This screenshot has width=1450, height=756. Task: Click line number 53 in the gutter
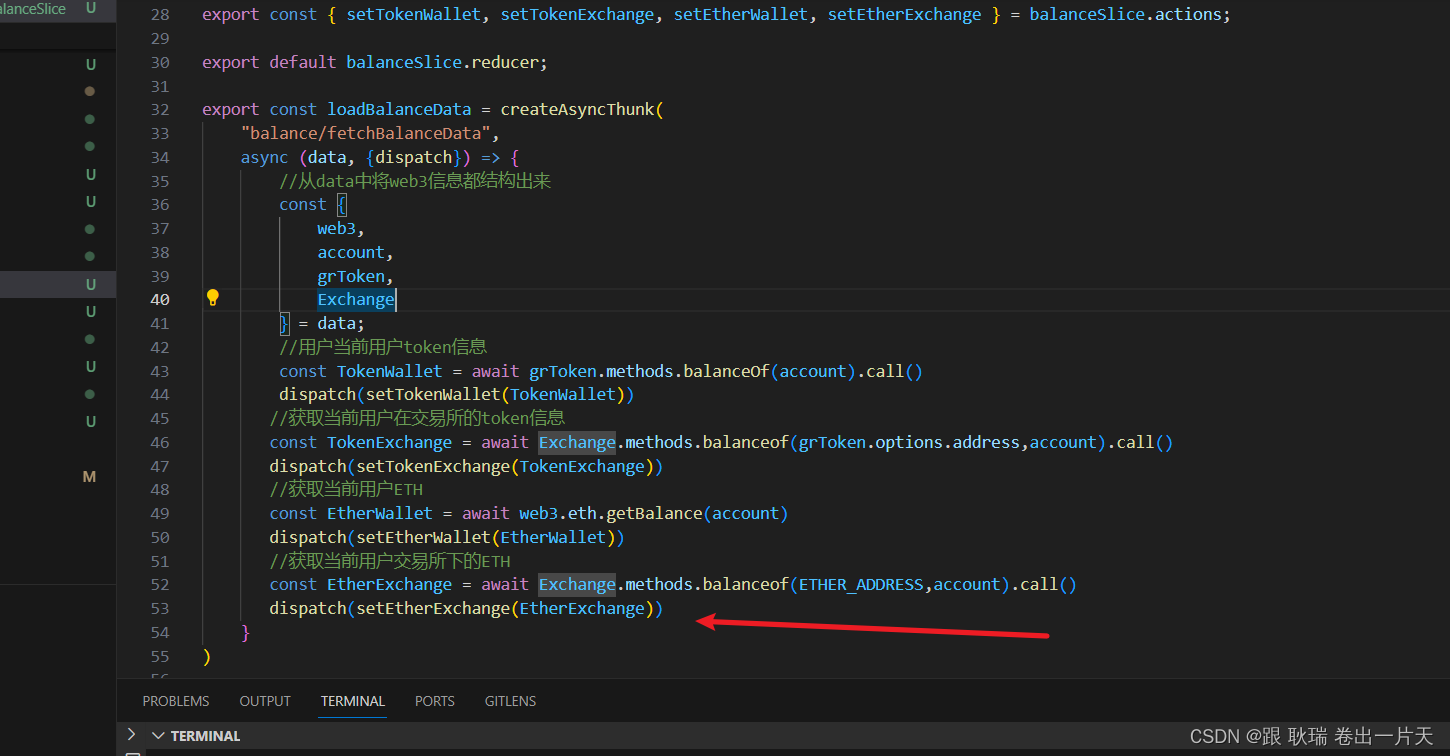(x=160, y=608)
